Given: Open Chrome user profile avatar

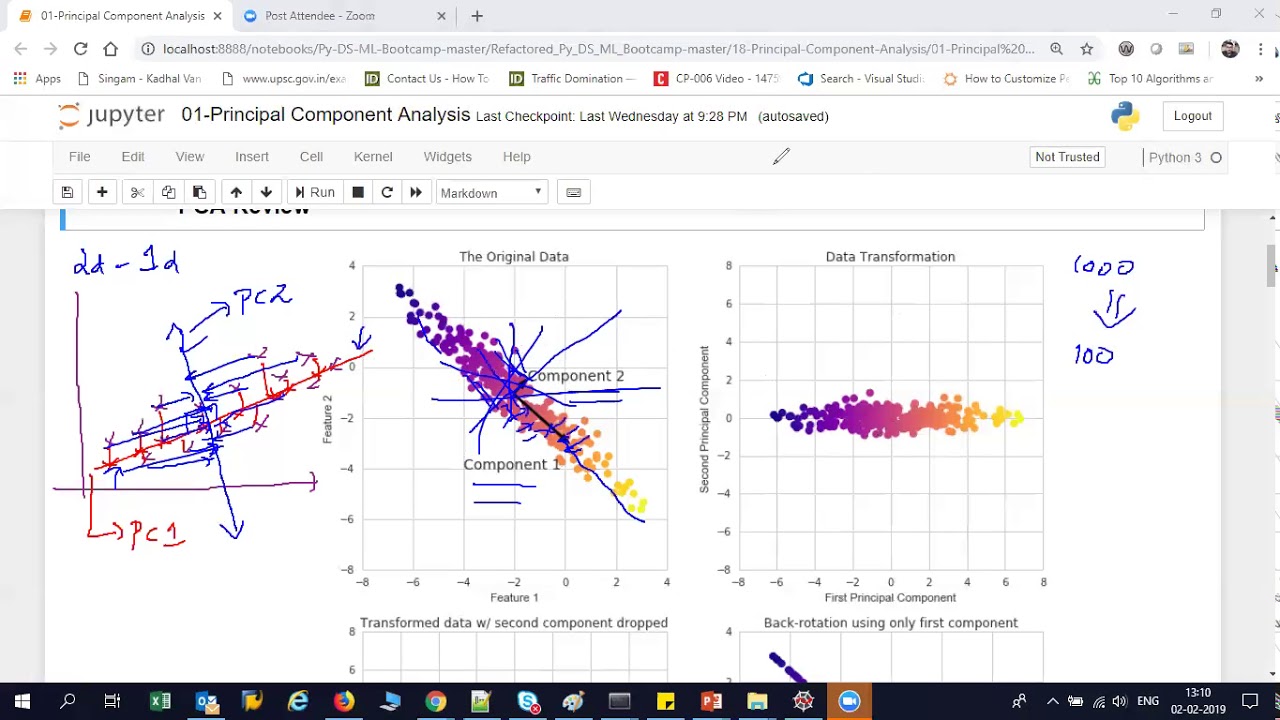Looking at the screenshot, I should pyautogui.click(x=1230, y=48).
